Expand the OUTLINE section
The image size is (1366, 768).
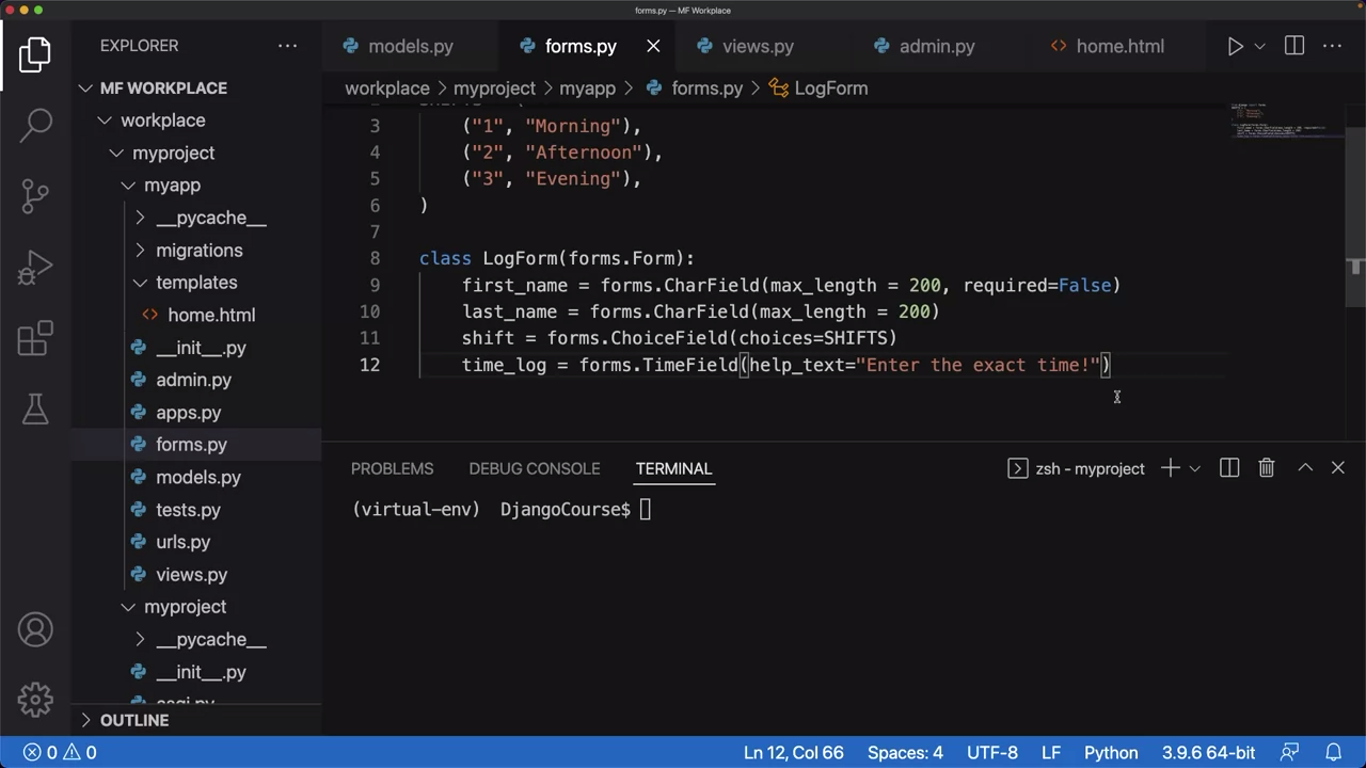pyautogui.click(x=134, y=720)
